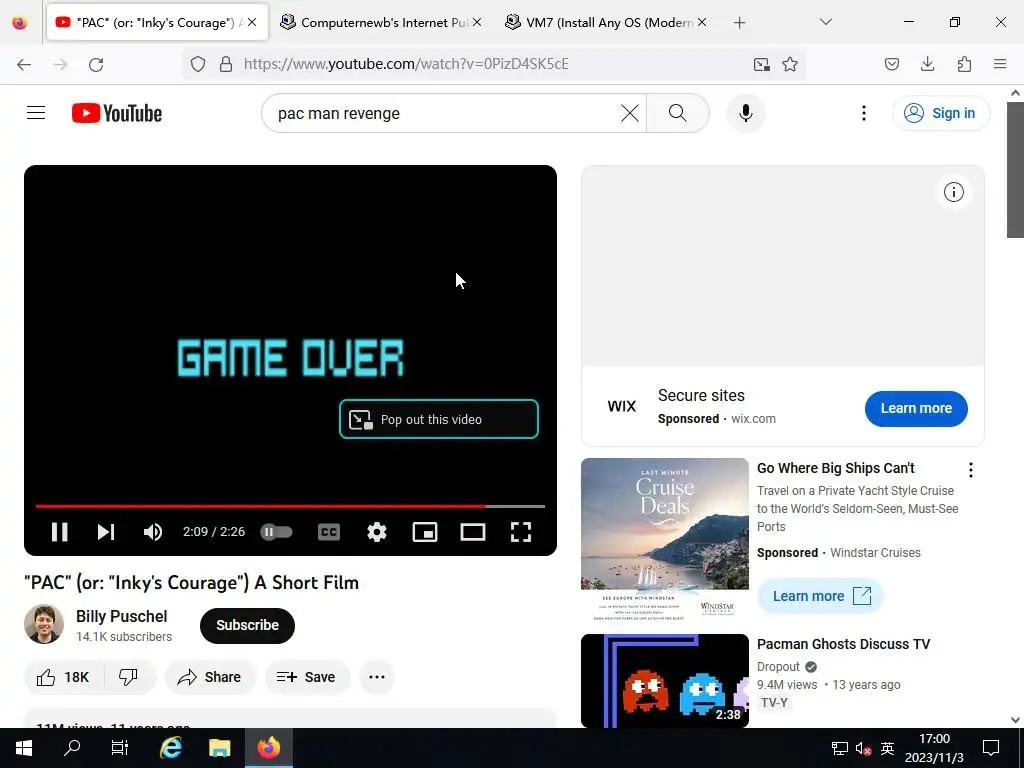
Task: Reload the current page
Action: coord(96,64)
